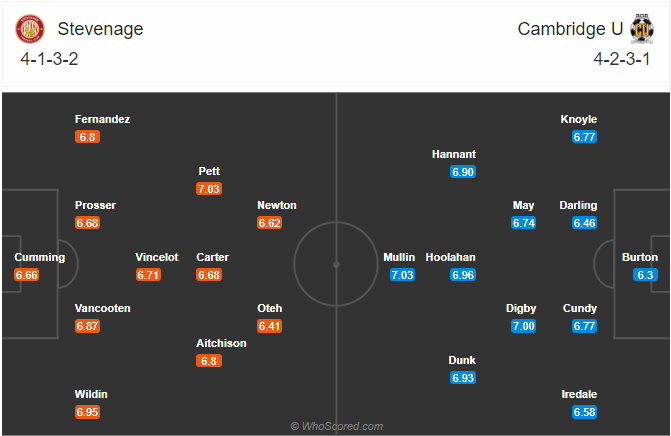Select Burton's 6.3 rating badge
671x436 pixels.
click(645, 275)
